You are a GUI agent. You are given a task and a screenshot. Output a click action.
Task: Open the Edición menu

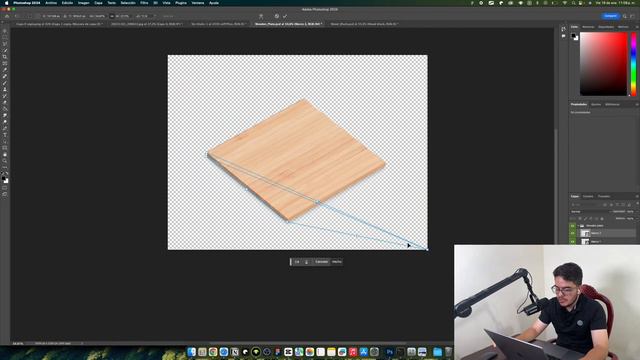pos(67,3)
